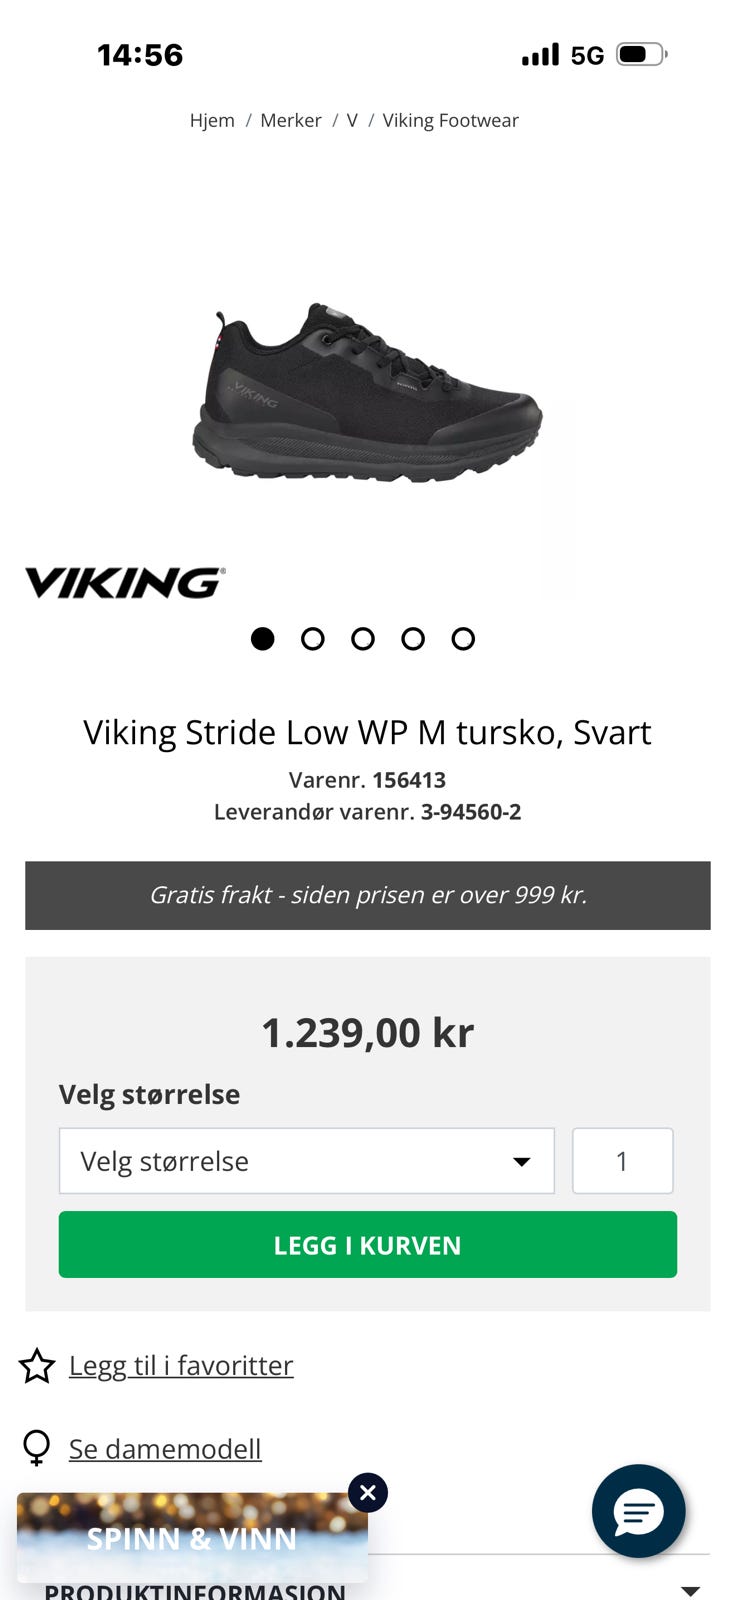736x1600 pixels.
Task: Open the Velg størrelse size dropdown
Action: [x=306, y=1161]
